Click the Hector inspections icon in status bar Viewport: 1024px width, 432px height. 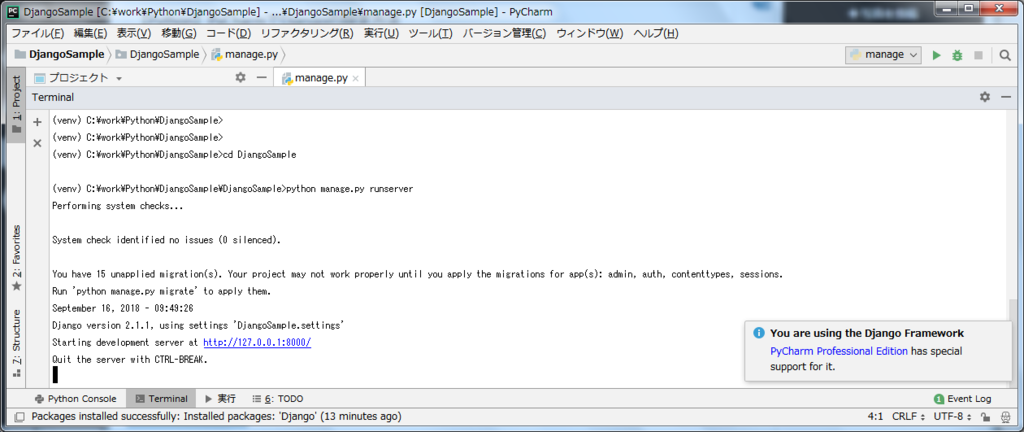[x=1006, y=416]
